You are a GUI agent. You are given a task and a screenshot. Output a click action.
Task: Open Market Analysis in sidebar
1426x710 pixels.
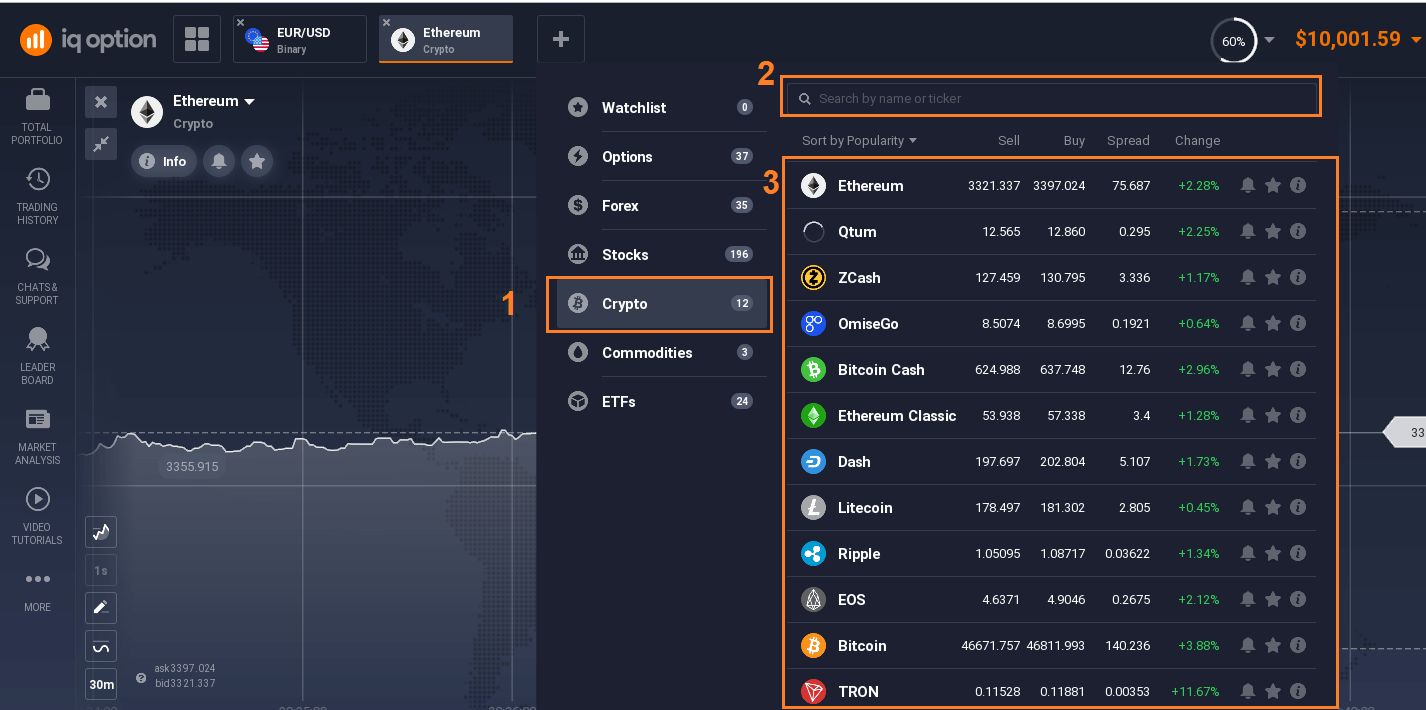(x=37, y=419)
